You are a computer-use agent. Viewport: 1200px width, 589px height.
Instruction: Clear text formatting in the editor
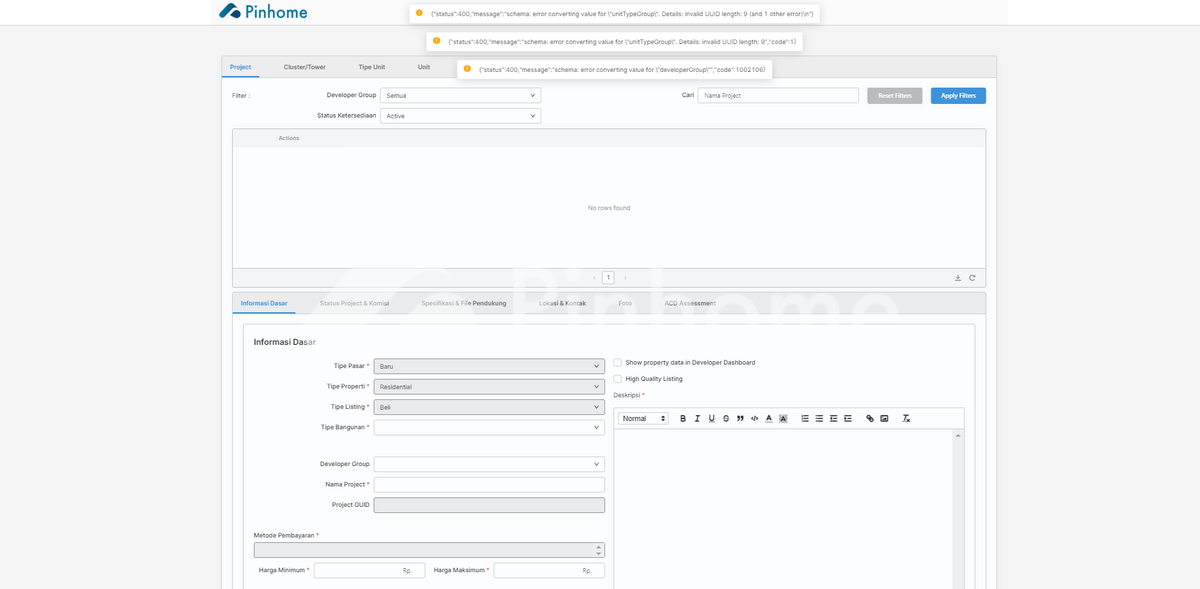906,418
